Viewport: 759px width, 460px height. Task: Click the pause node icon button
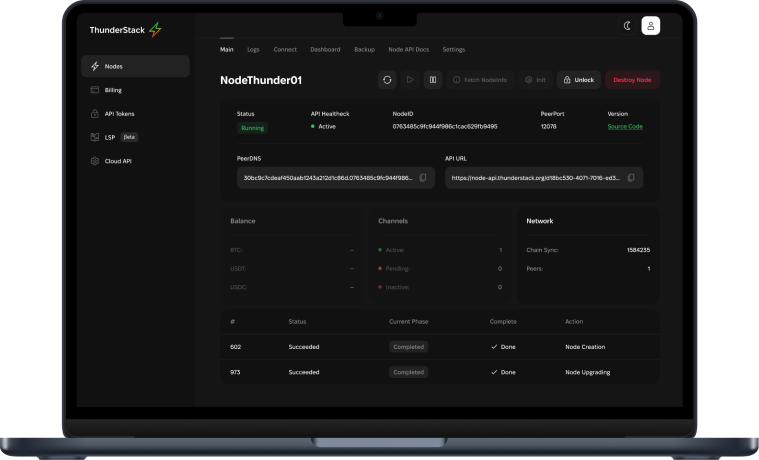click(x=432, y=80)
